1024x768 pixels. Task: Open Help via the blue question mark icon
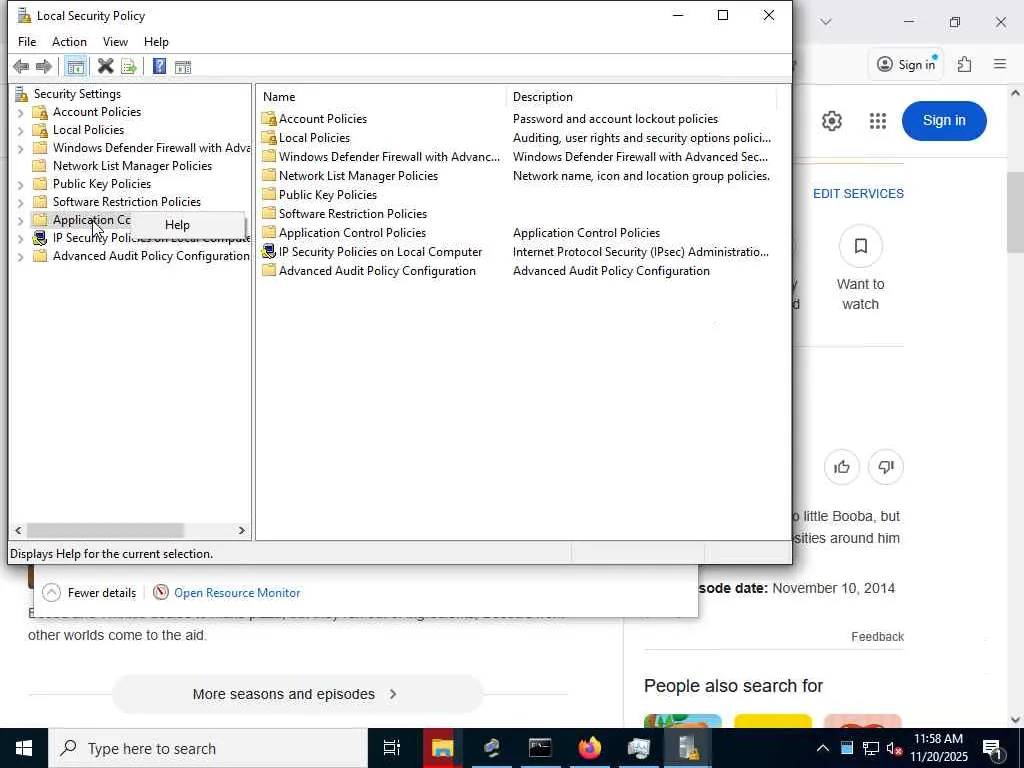159,66
